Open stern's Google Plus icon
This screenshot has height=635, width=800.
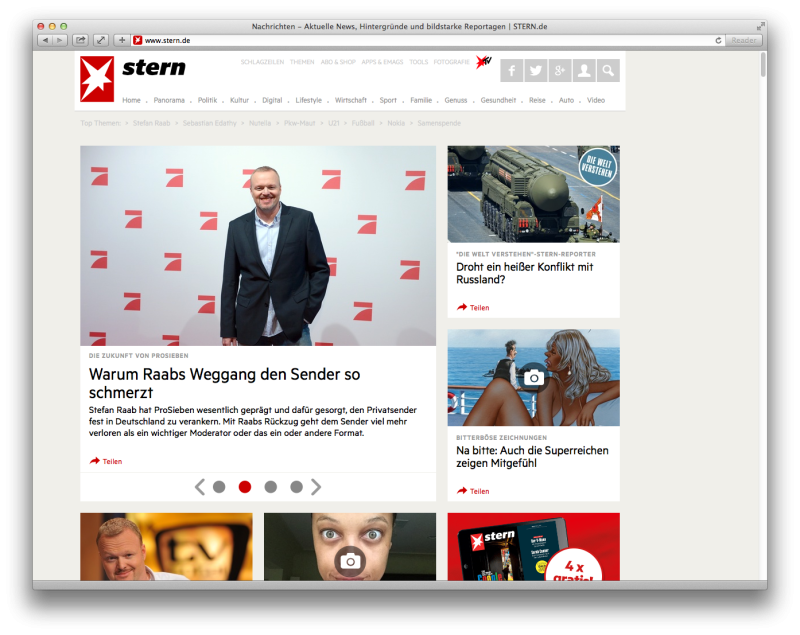pyautogui.click(x=560, y=70)
